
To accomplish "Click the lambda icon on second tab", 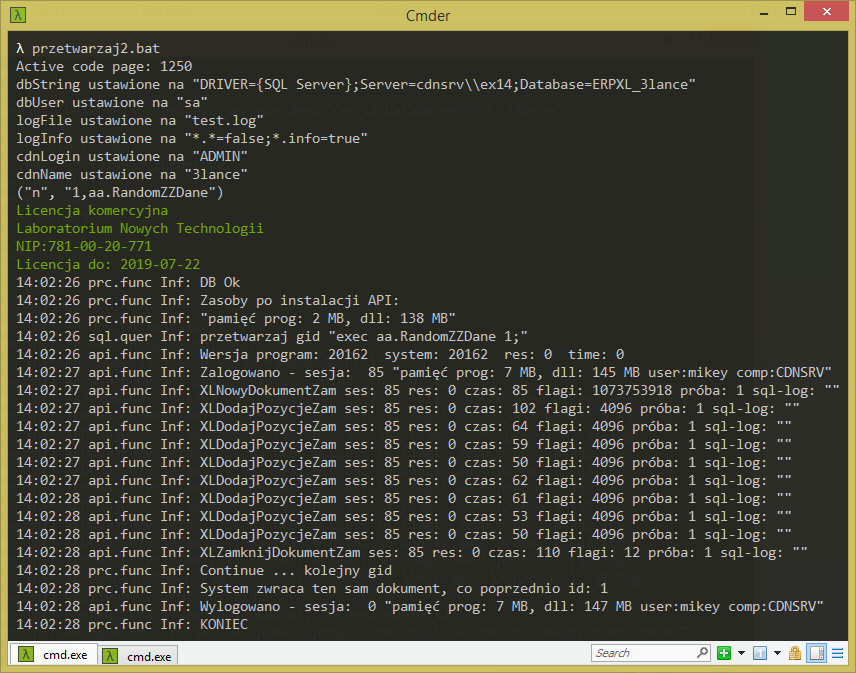I will click(x=110, y=656).
